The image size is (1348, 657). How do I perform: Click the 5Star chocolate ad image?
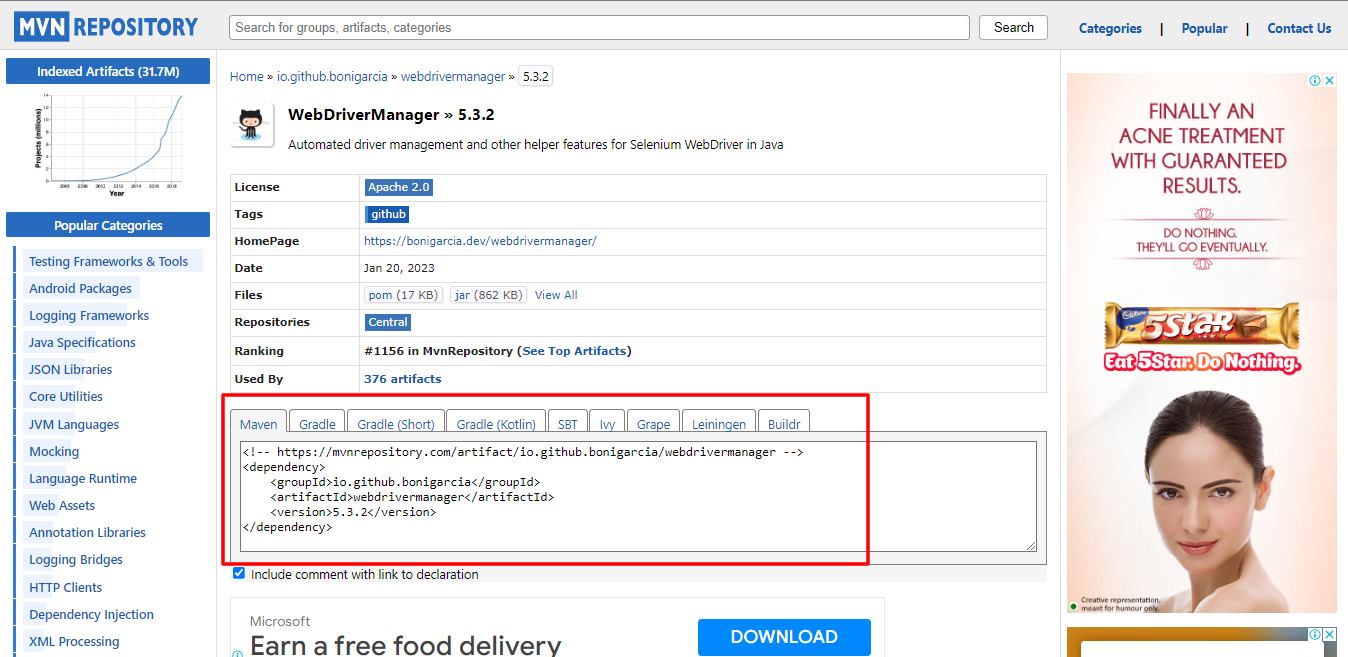[1202, 338]
